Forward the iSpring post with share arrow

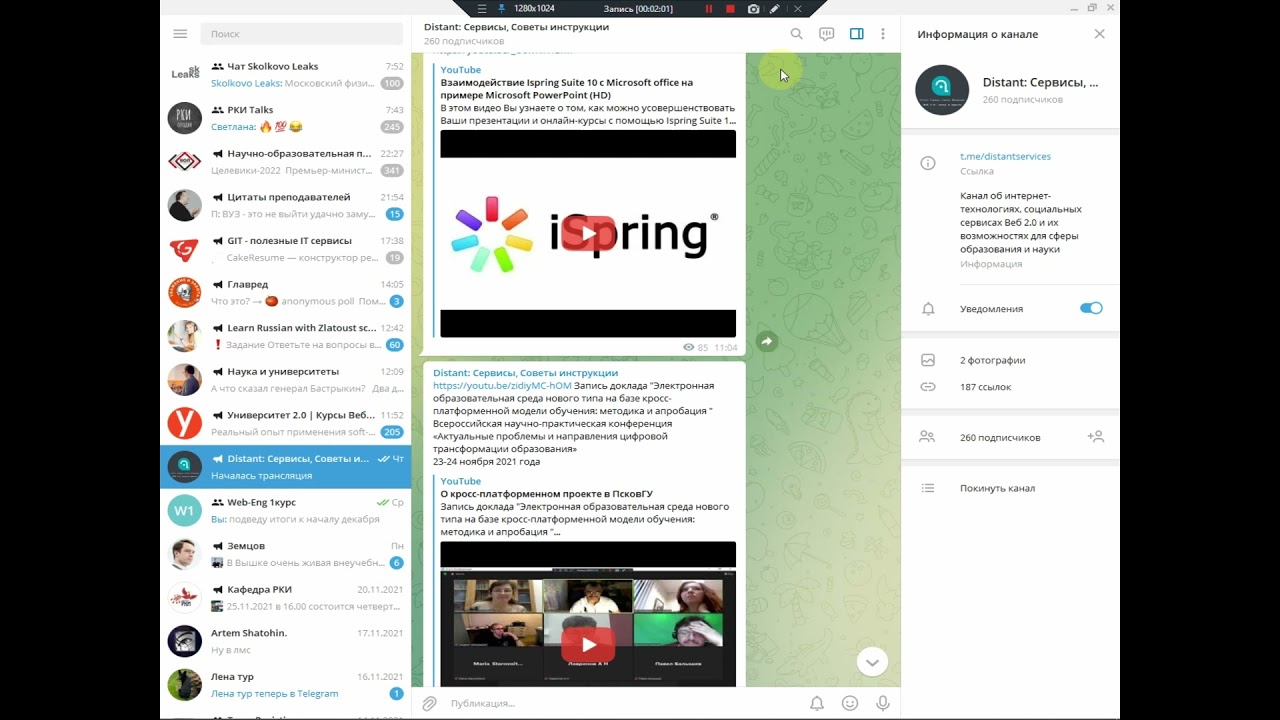coord(766,341)
